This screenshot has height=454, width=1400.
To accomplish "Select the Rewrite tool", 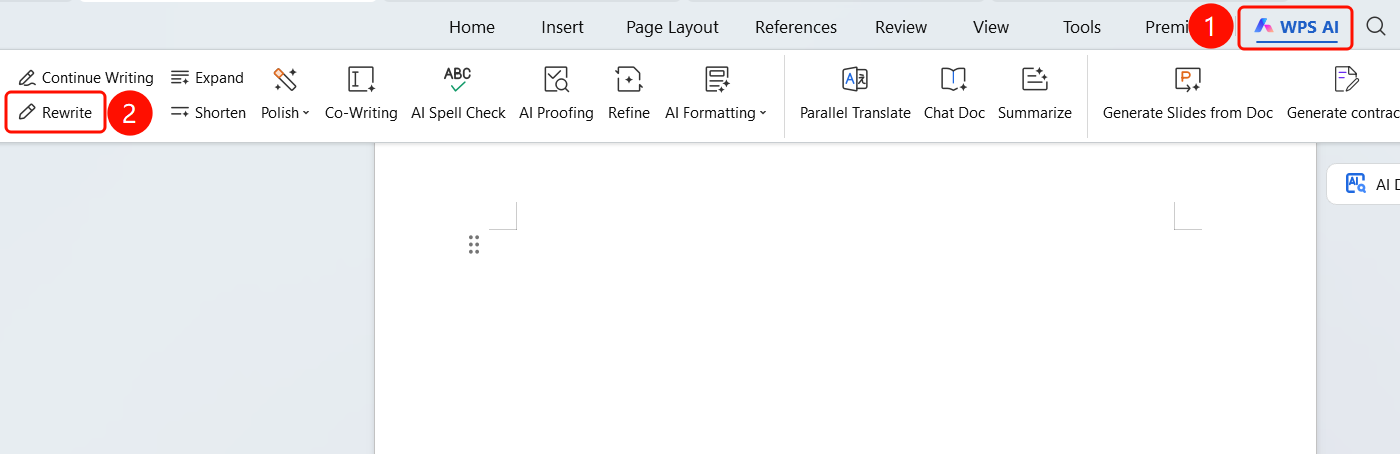I will [x=56, y=113].
